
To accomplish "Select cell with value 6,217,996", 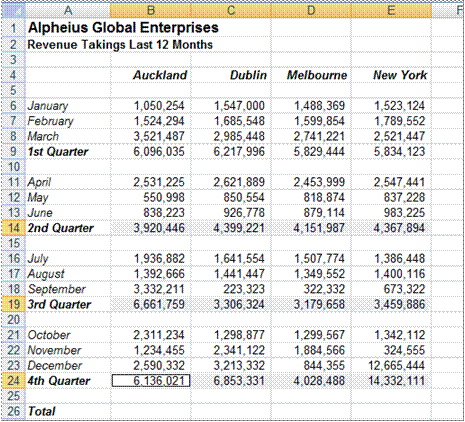I will tap(231, 152).
